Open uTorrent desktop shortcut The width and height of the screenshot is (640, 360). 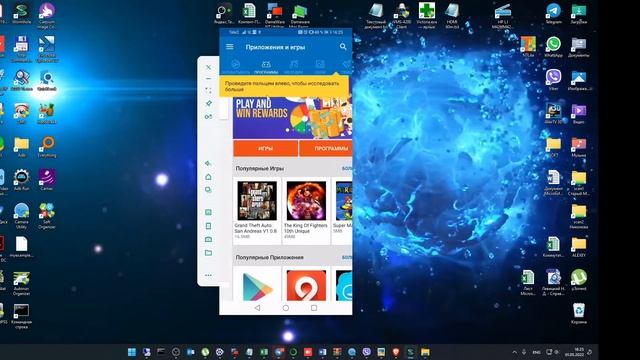[579, 280]
